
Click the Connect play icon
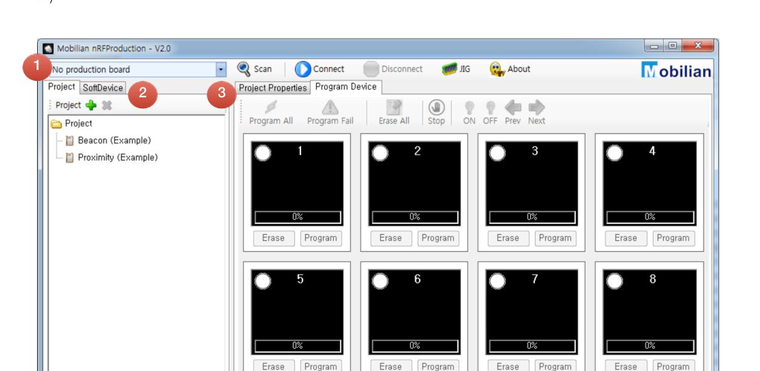302,69
